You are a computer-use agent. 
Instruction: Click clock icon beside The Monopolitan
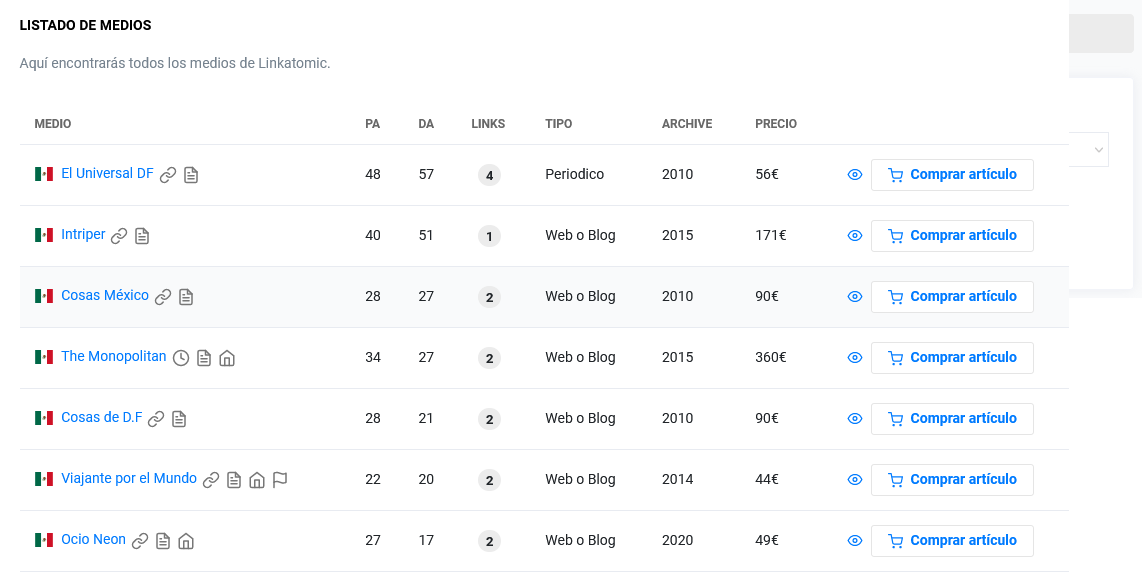(181, 358)
